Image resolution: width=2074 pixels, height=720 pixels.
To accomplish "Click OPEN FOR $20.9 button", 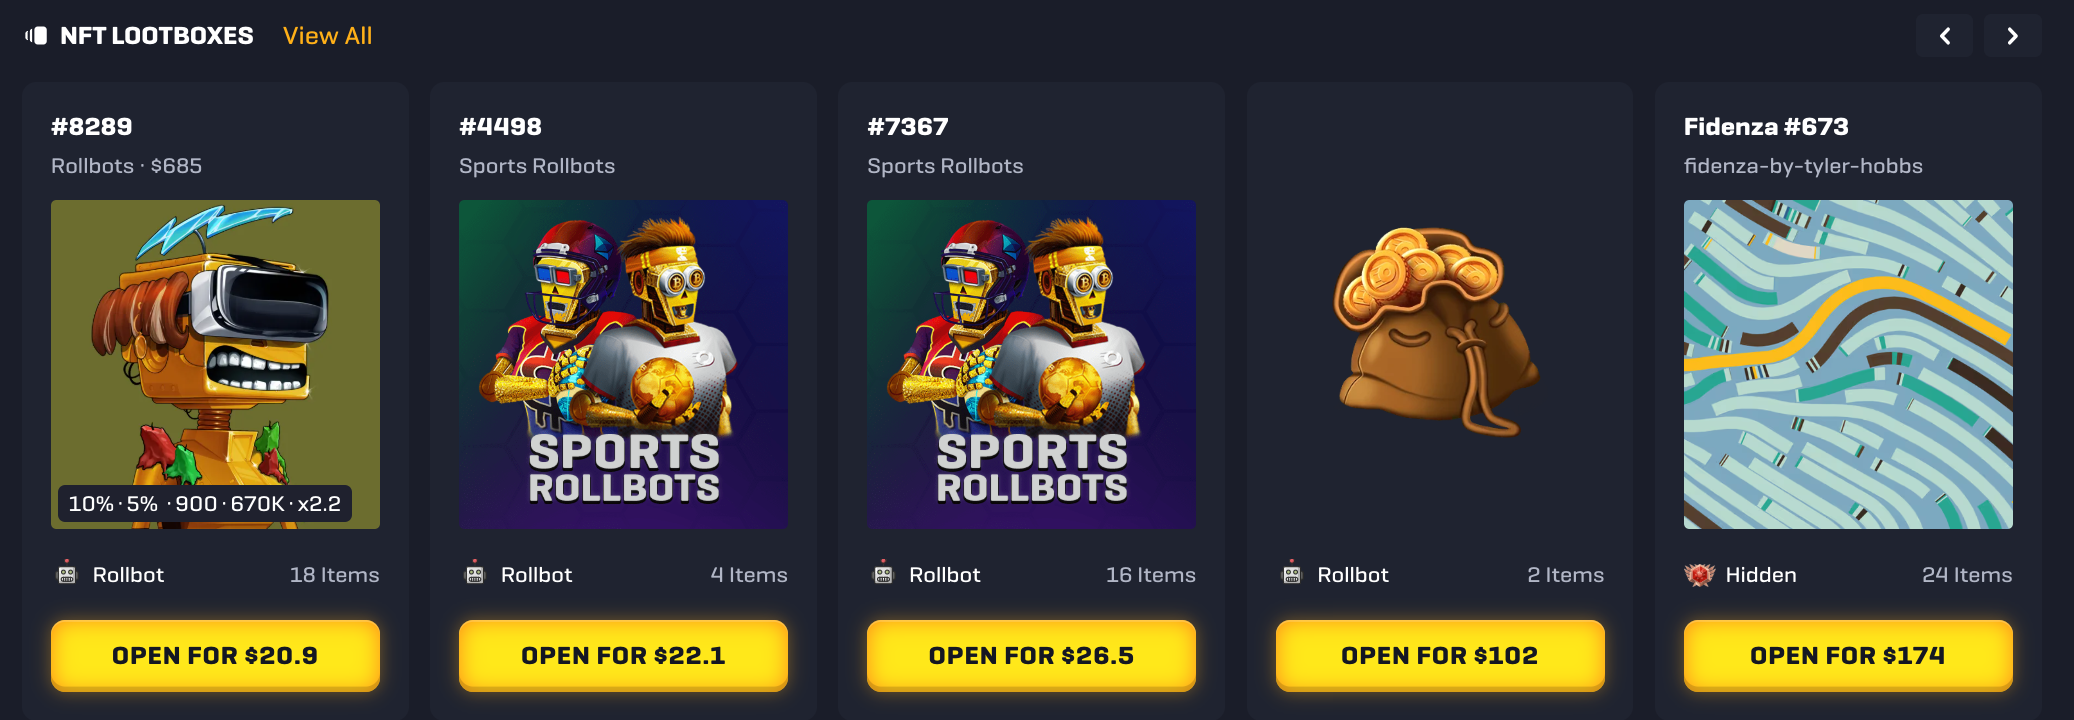I will point(215,655).
